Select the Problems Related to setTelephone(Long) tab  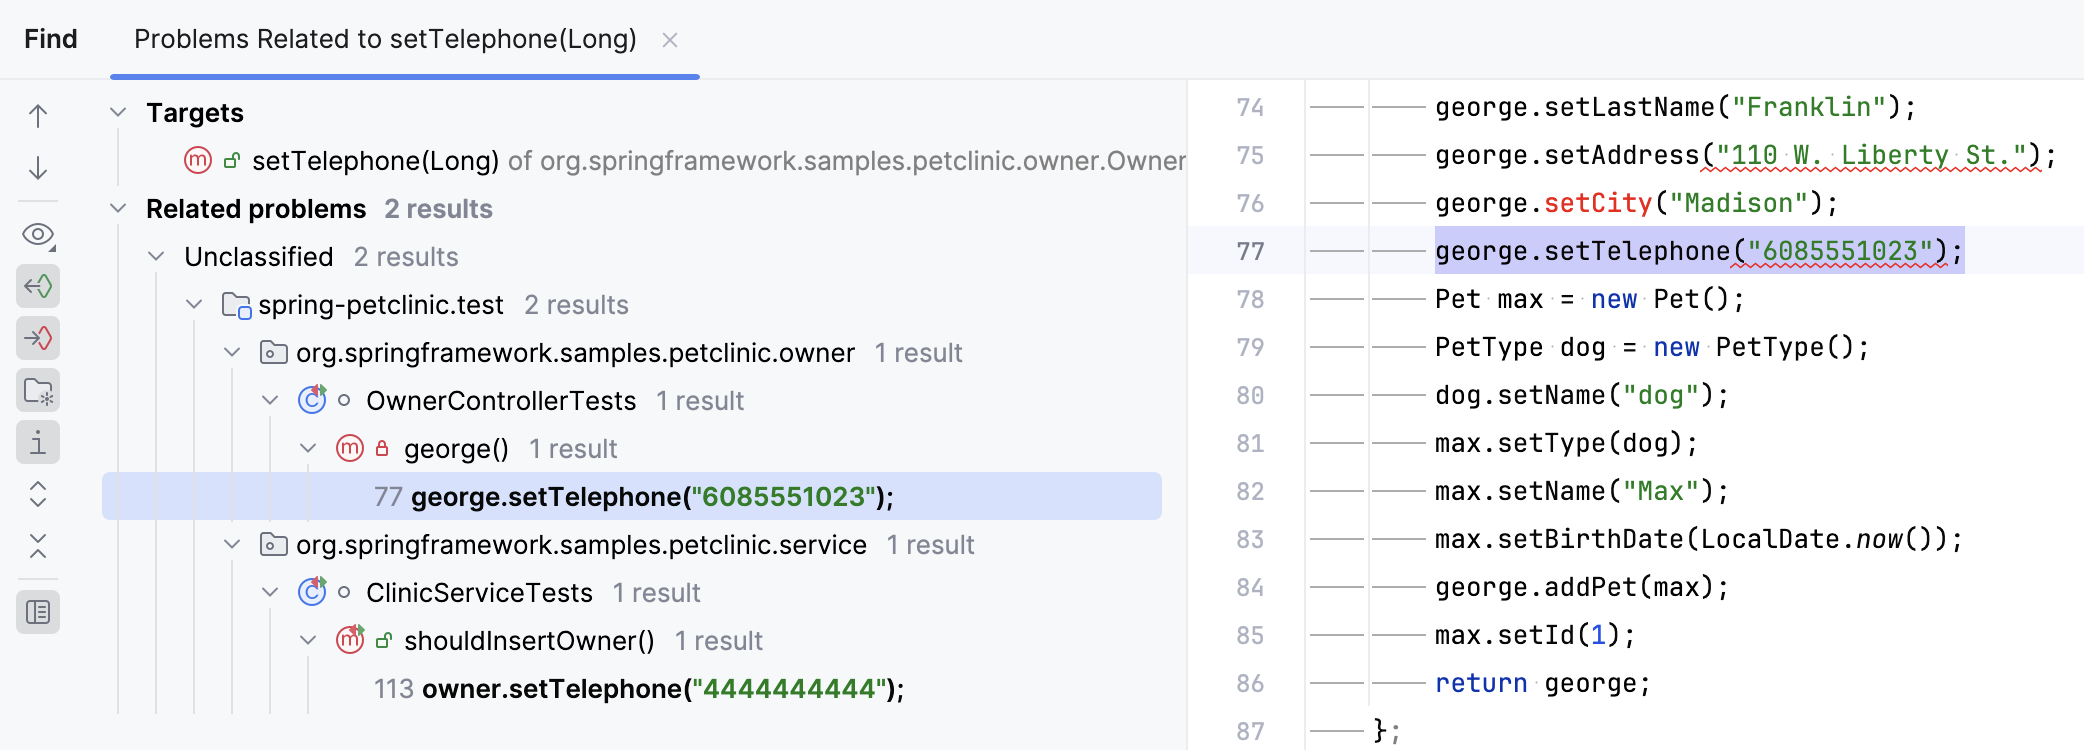385,39
